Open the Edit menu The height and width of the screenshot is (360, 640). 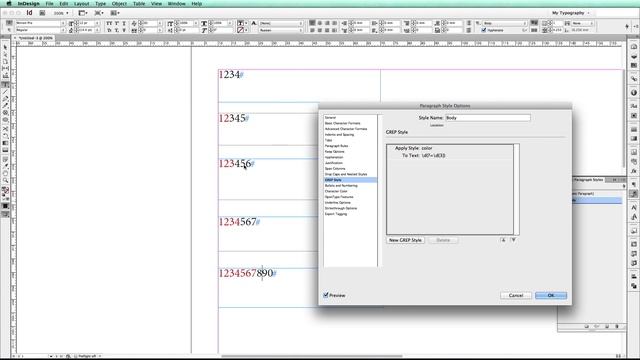64,4
